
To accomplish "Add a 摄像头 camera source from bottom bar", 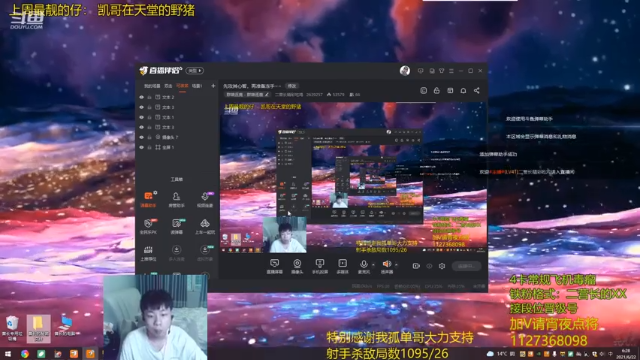I will pos(297,266).
